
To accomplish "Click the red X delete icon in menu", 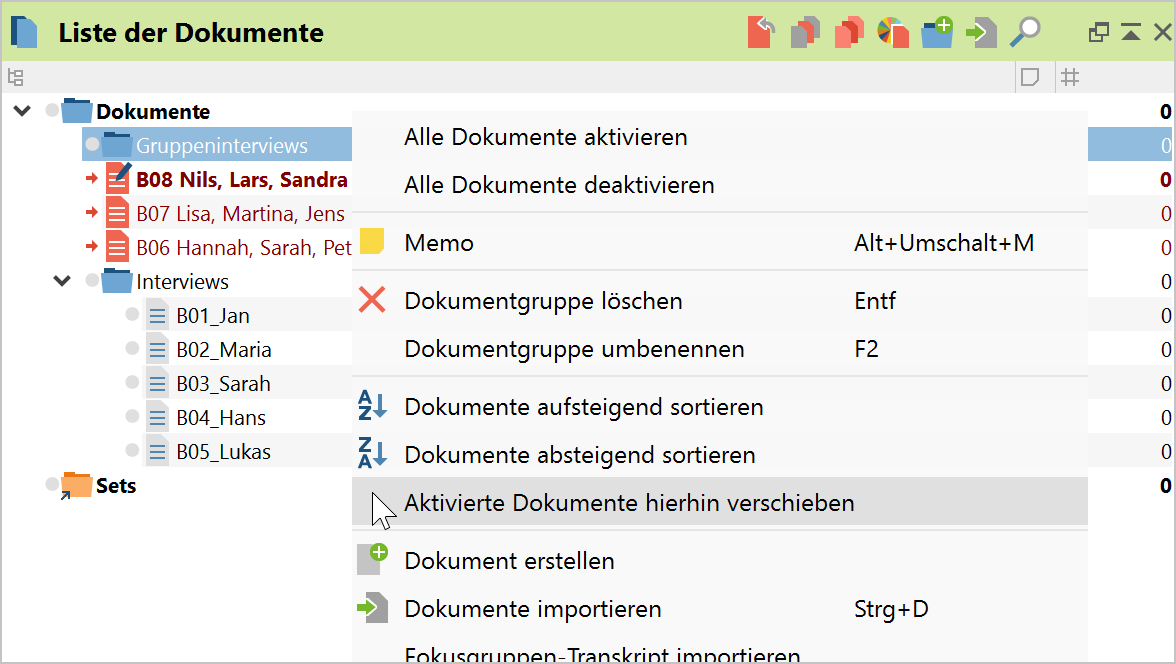I will [372, 300].
